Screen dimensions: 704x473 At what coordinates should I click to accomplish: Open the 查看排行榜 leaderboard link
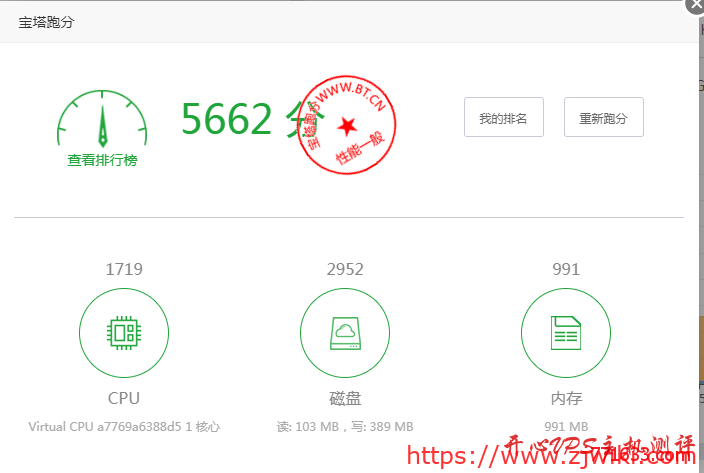coord(102,160)
